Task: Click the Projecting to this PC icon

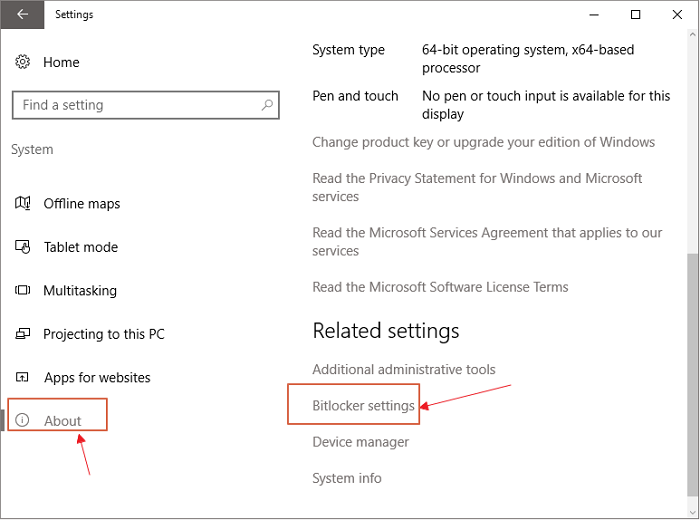Action: pos(23,334)
